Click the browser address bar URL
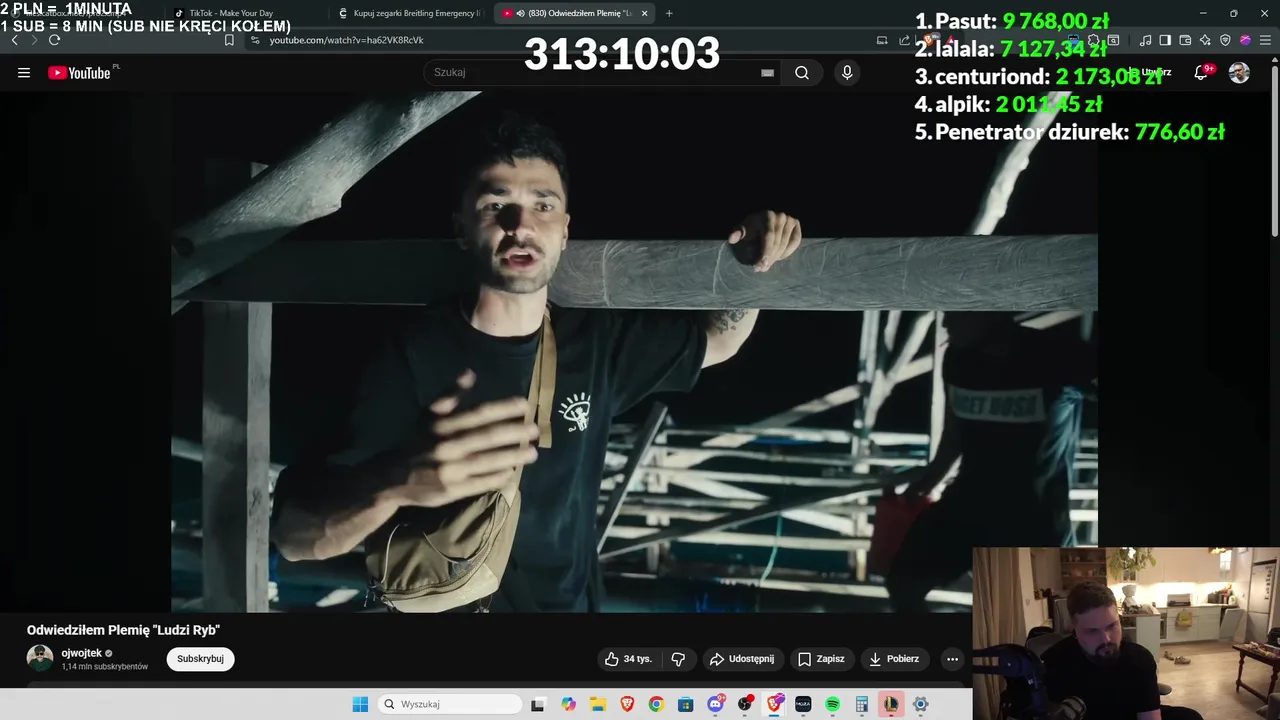Screen dimensions: 1280x720 tap(346, 40)
